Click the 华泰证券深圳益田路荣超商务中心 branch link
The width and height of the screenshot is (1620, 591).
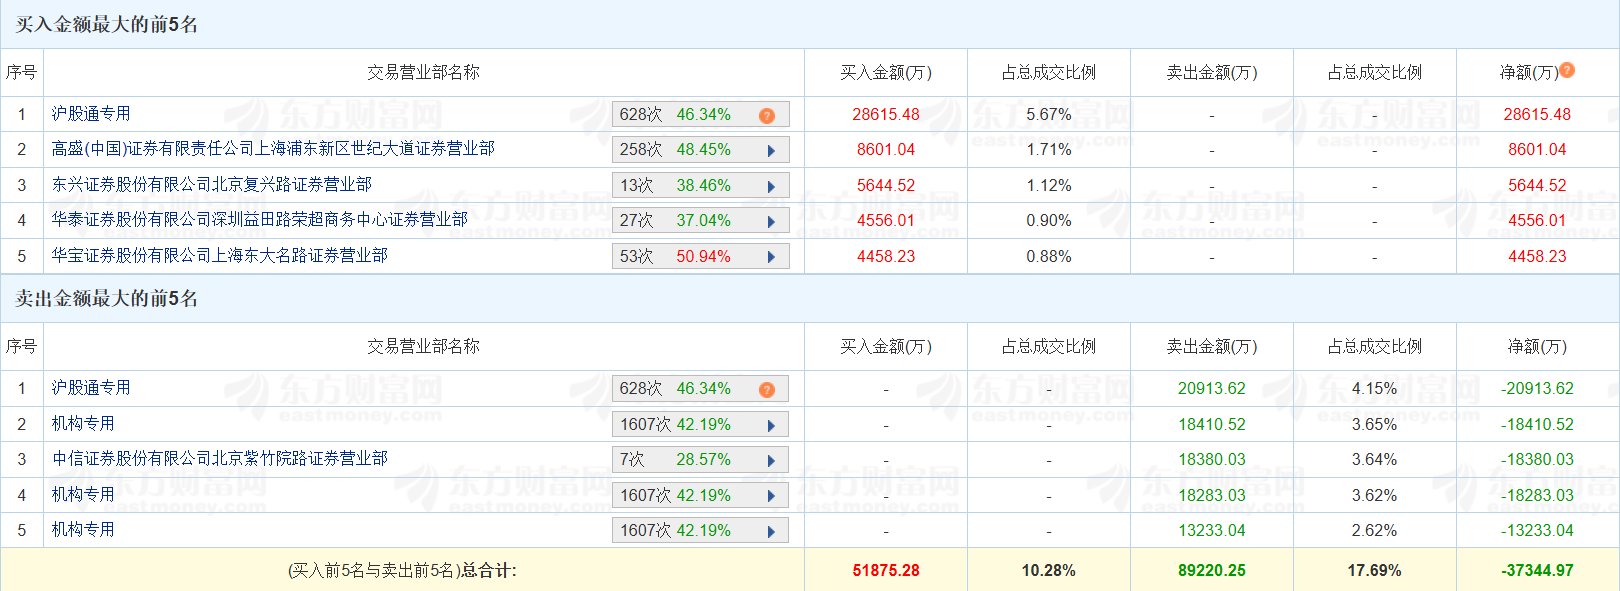[x=260, y=220]
